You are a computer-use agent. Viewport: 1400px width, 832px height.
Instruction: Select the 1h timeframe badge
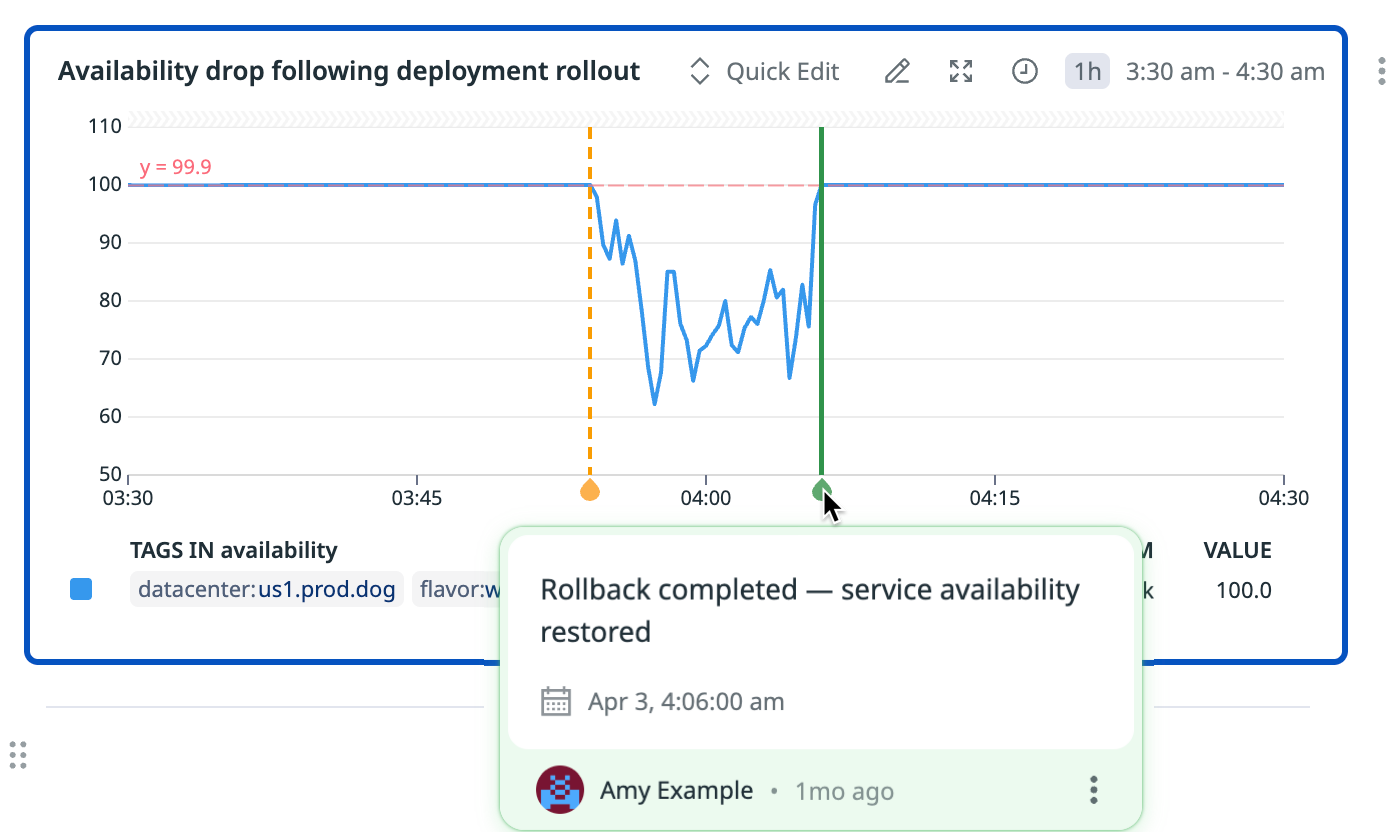(1087, 72)
